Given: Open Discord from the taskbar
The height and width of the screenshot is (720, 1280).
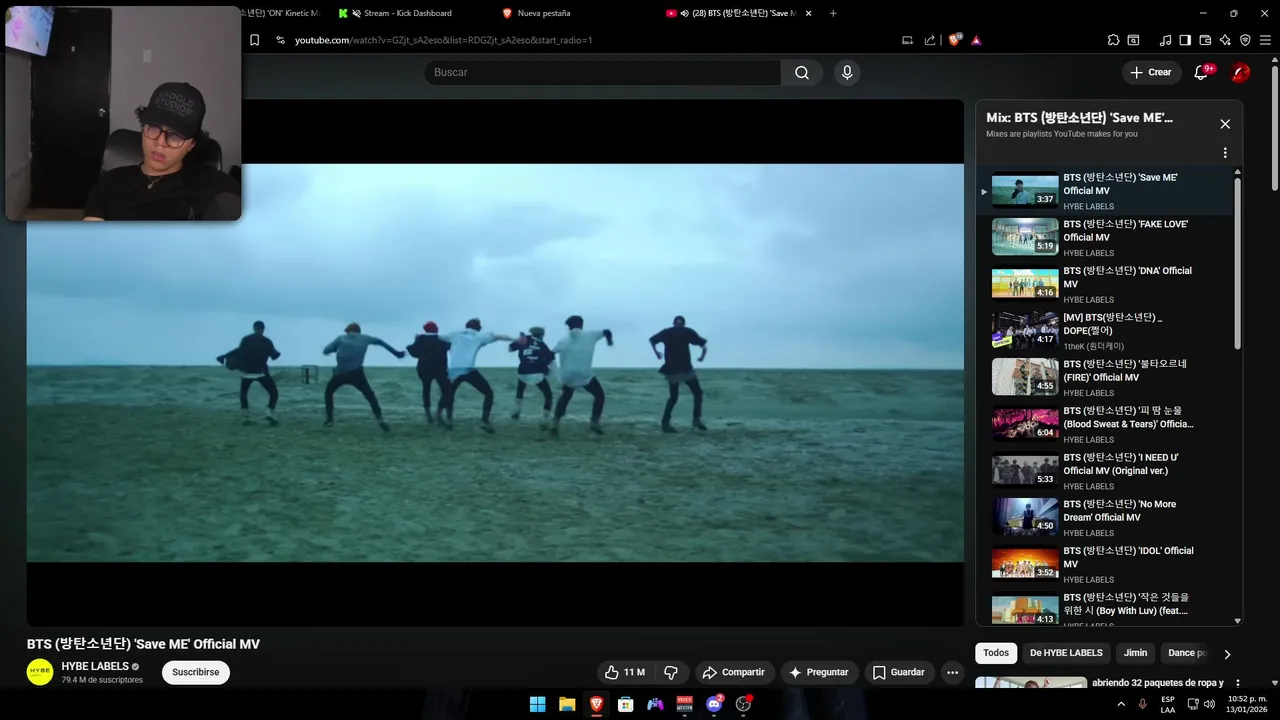Looking at the screenshot, I should pos(714,704).
